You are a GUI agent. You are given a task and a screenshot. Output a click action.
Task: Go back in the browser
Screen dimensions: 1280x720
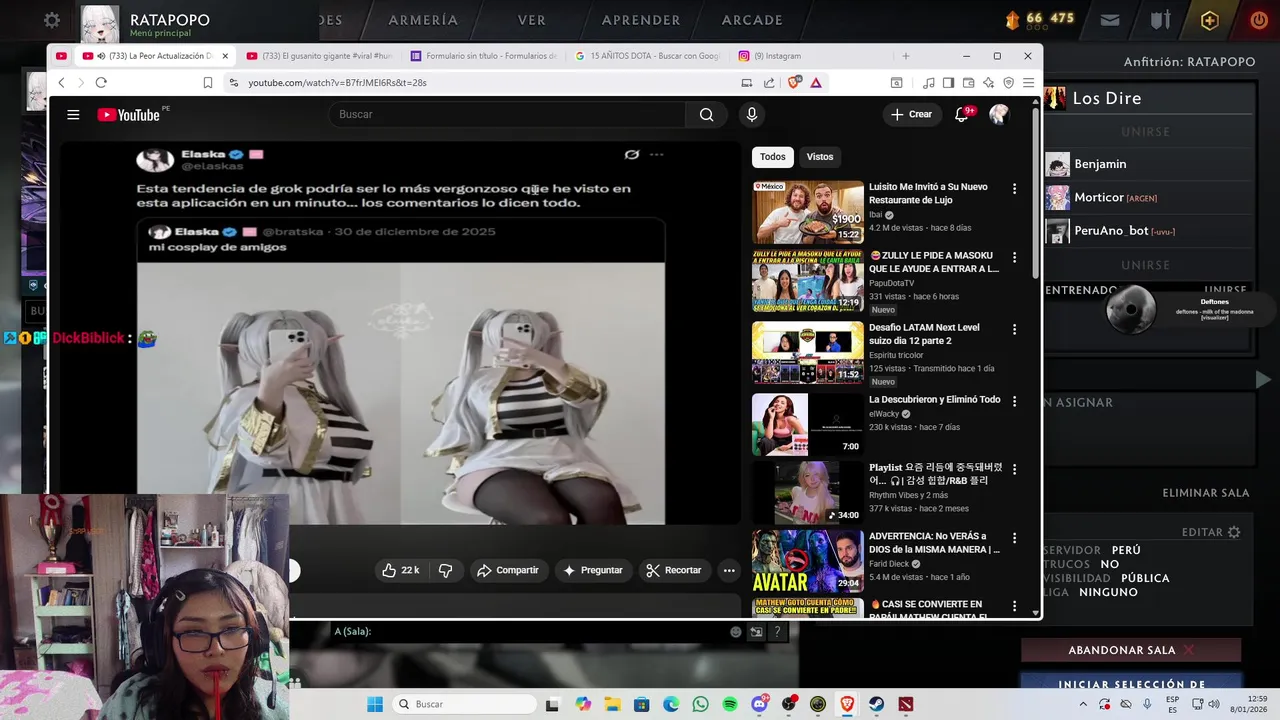61,82
